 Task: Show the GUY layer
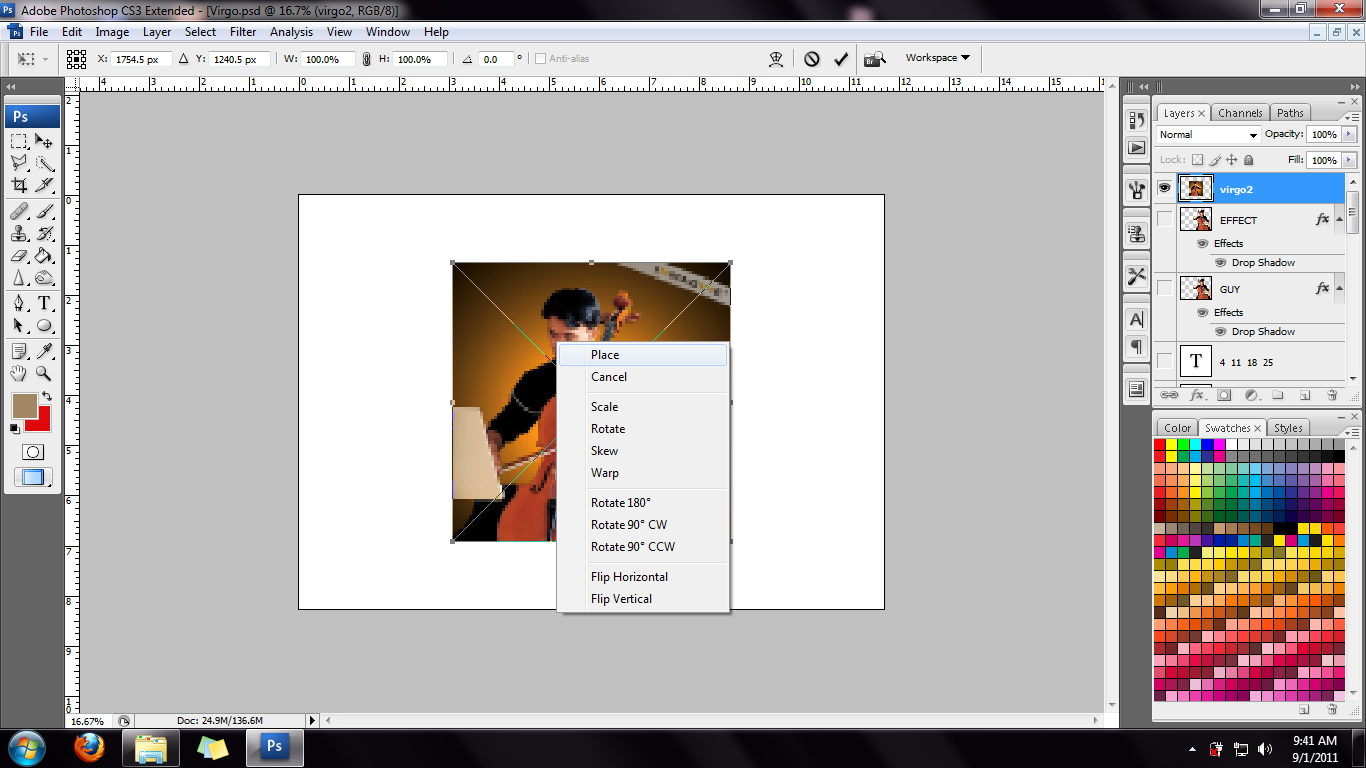1164,288
